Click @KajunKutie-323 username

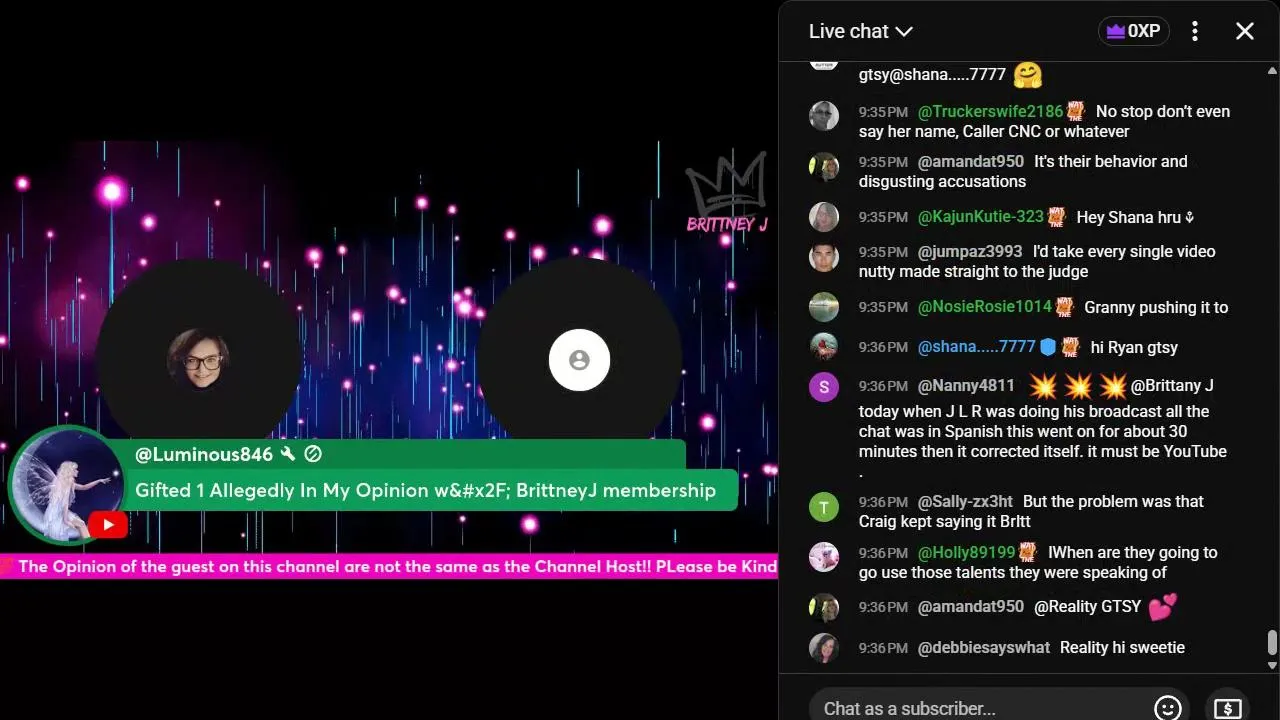pyautogui.click(x=980, y=217)
